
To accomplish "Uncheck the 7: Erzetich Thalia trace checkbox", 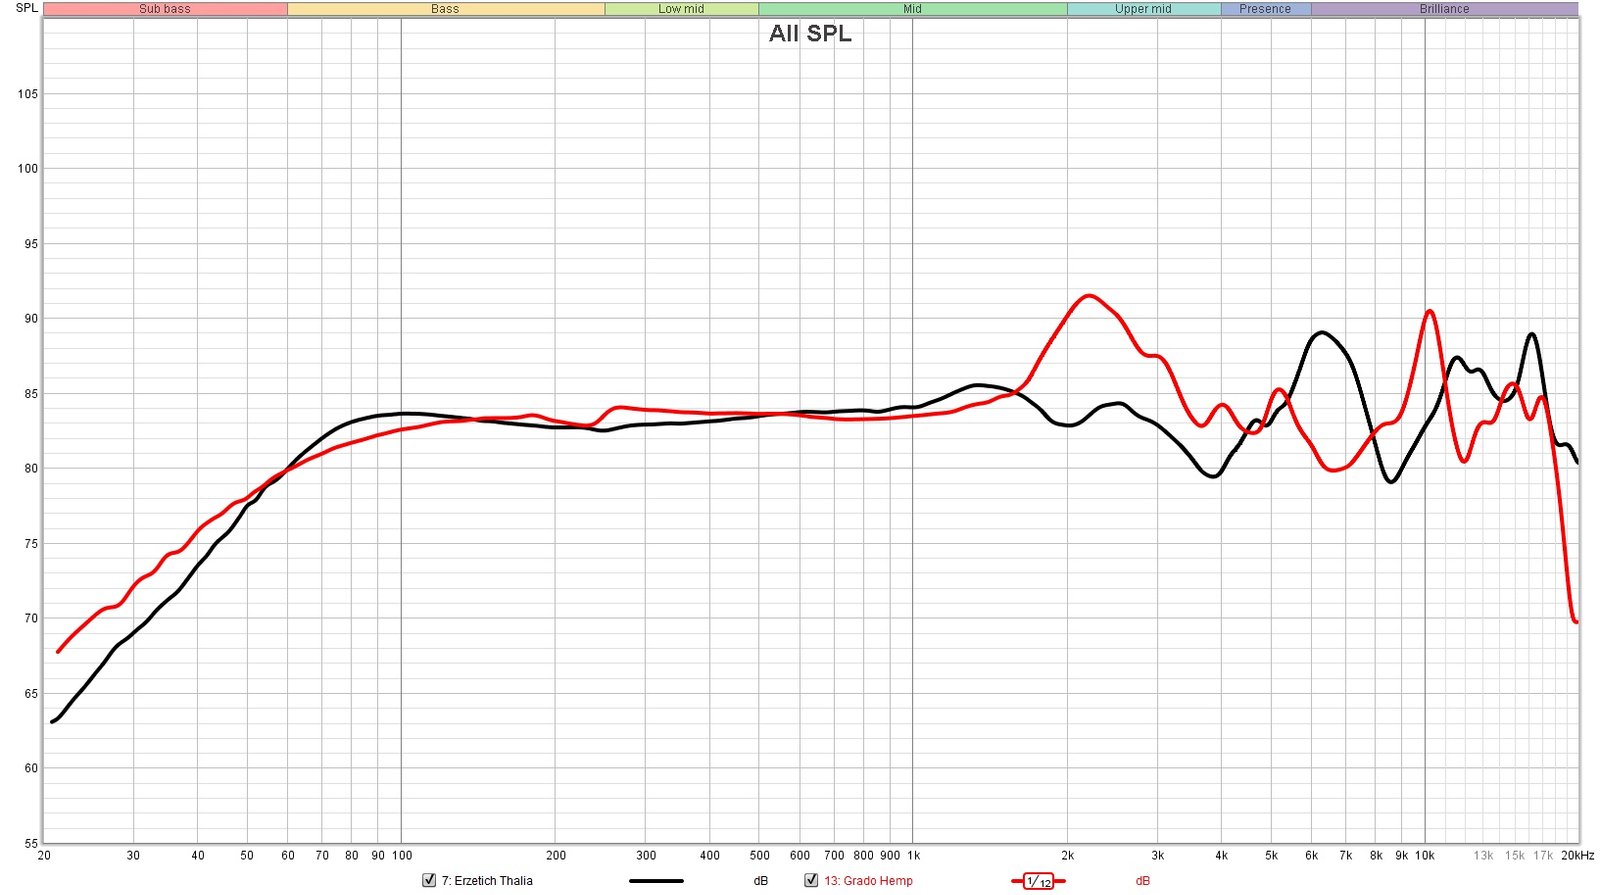I will pos(429,880).
